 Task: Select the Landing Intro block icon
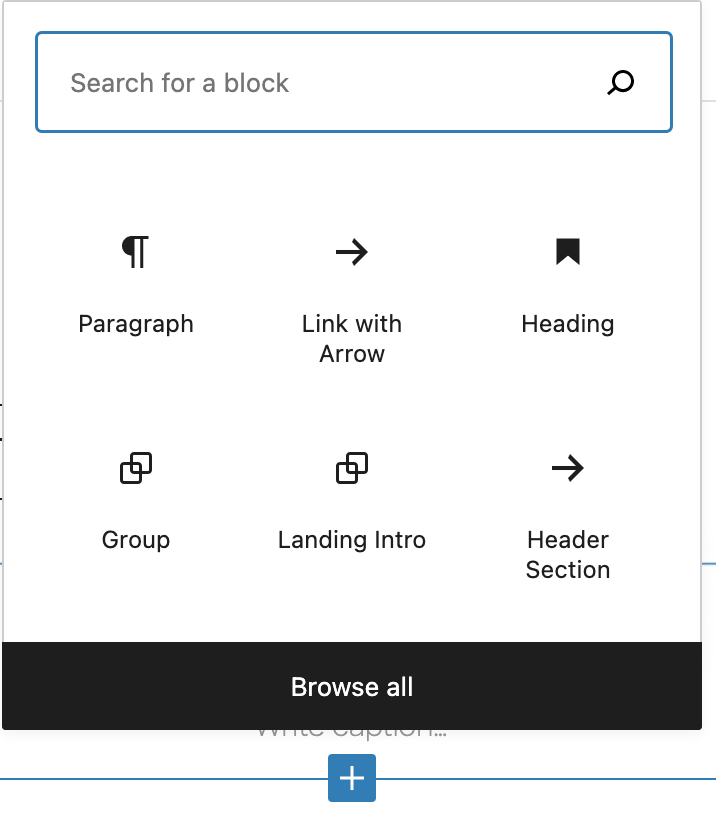pos(352,468)
